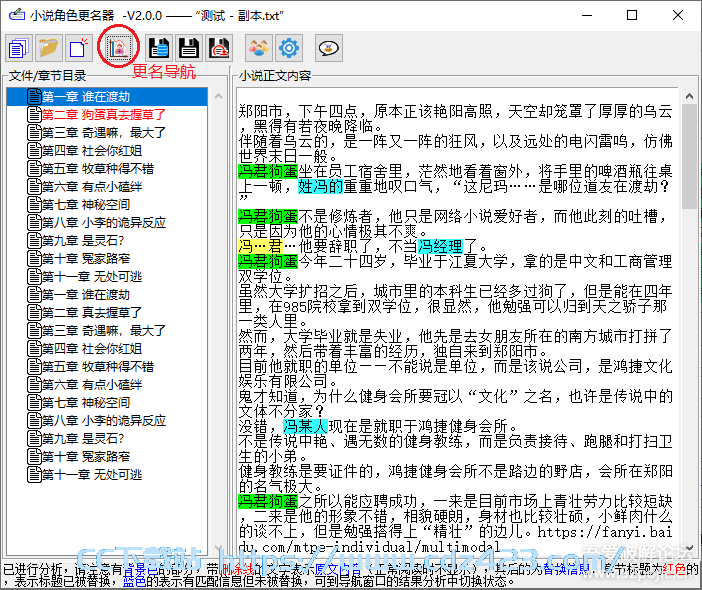The width and height of the screenshot is (702, 590).
Task: Click the multi-file documents toolbar icon
Action: point(18,48)
